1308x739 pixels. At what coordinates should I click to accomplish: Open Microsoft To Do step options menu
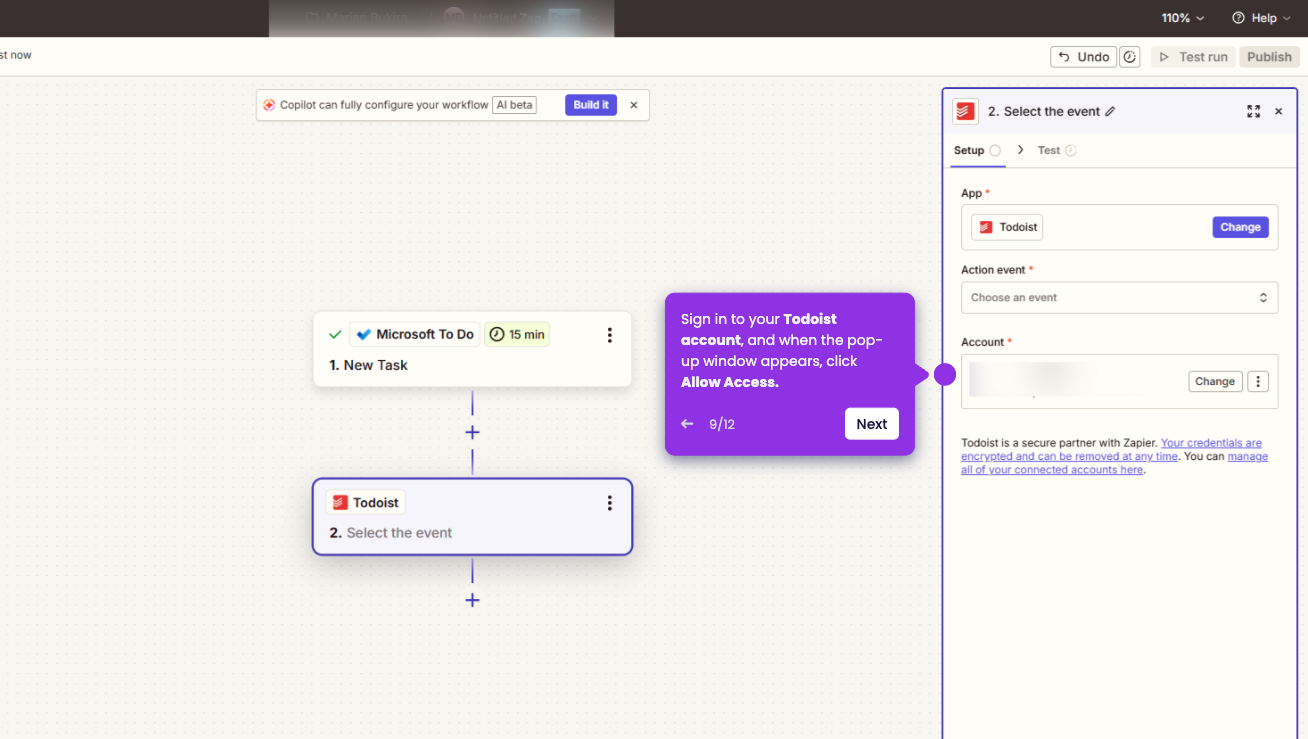click(x=610, y=335)
